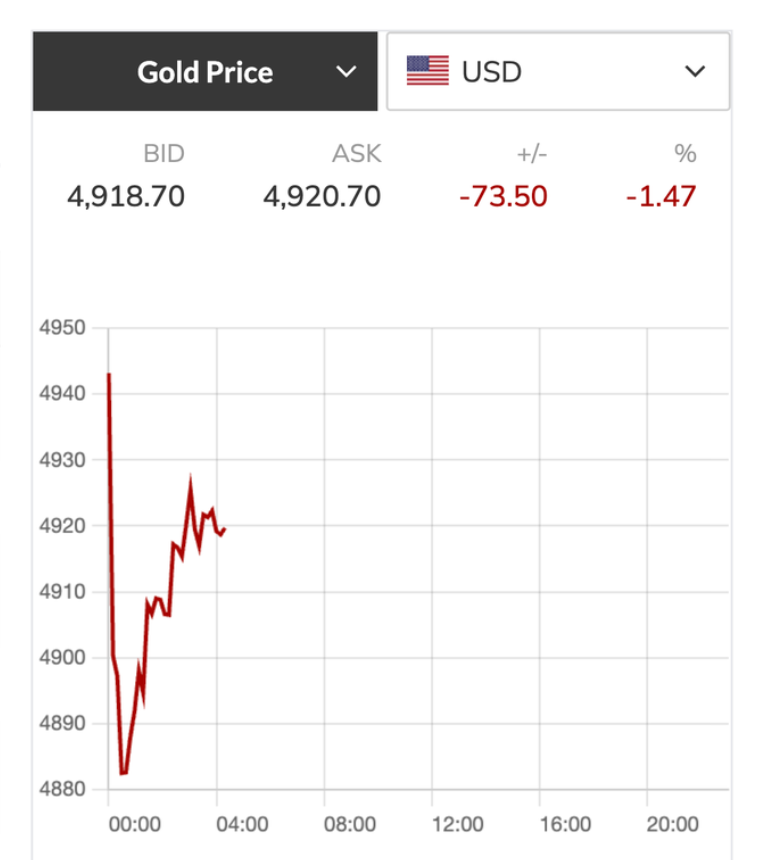Screen dimensions: 783x860
Task: Click the red price line's lowest point
Action: point(123,772)
